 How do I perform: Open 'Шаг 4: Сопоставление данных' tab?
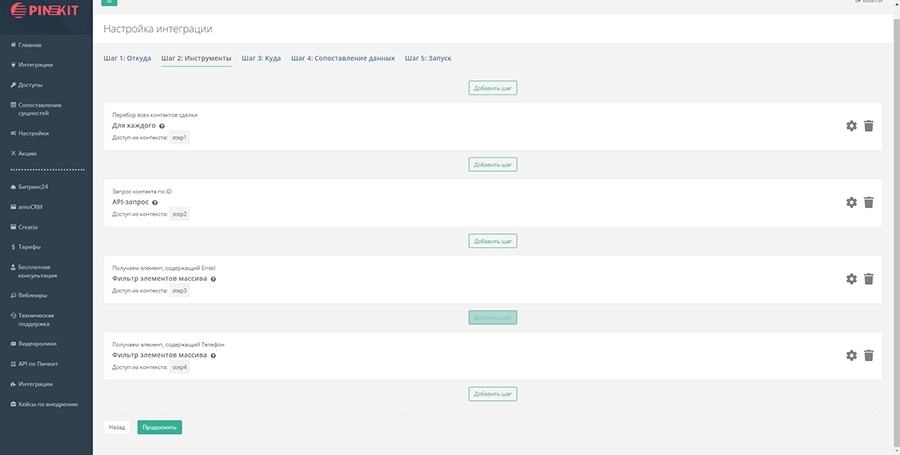coord(342,58)
